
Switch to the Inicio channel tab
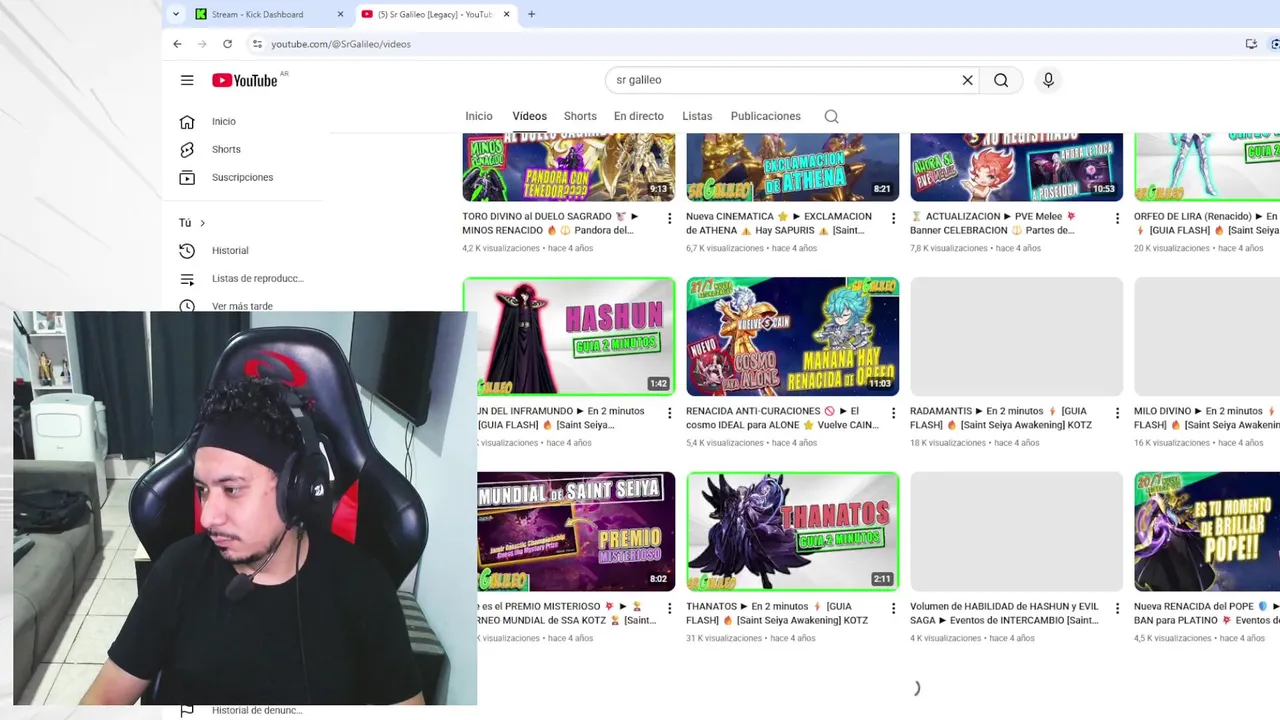(479, 116)
